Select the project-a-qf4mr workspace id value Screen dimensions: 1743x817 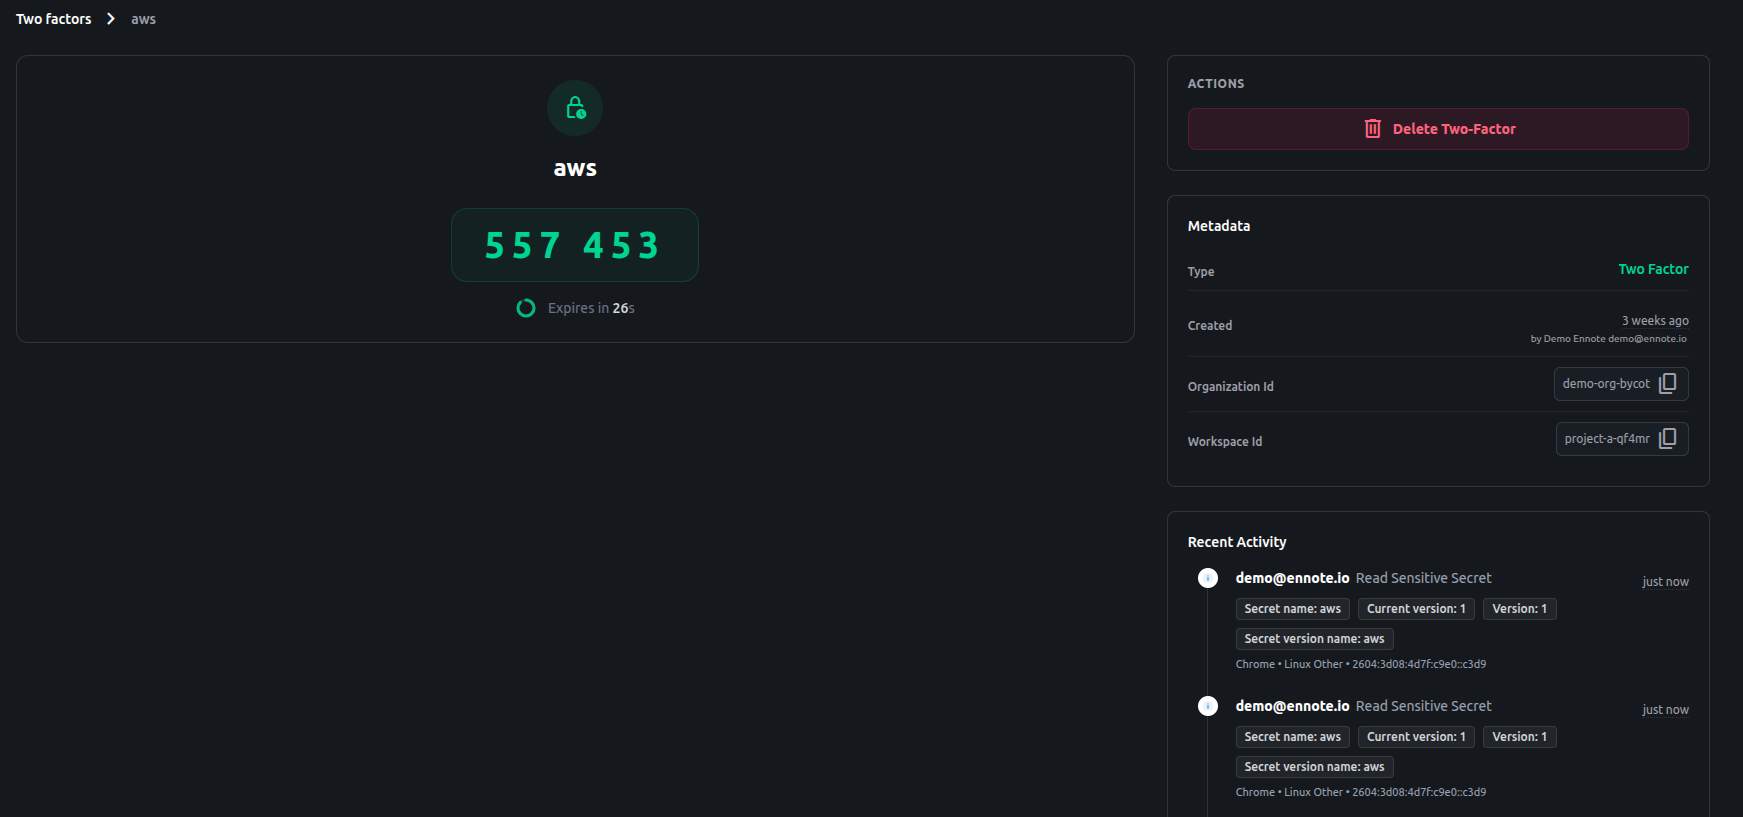[x=1607, y=439]
